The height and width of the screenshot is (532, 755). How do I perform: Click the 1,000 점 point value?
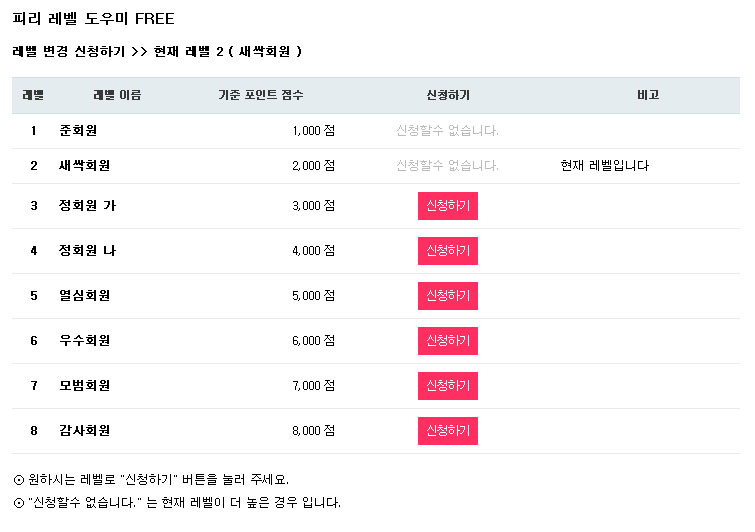click(313, 131)
